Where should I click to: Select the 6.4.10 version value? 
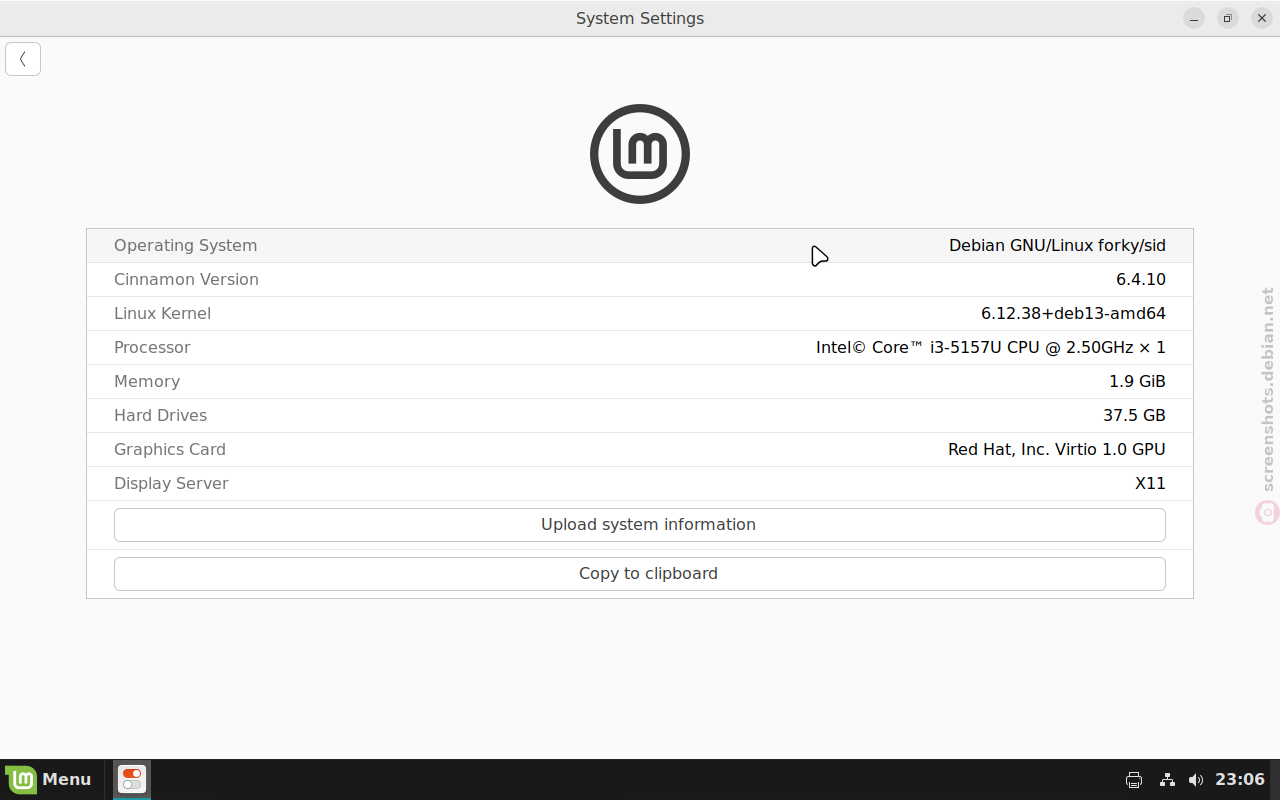pyautogui.click(x=1141, y=280)
